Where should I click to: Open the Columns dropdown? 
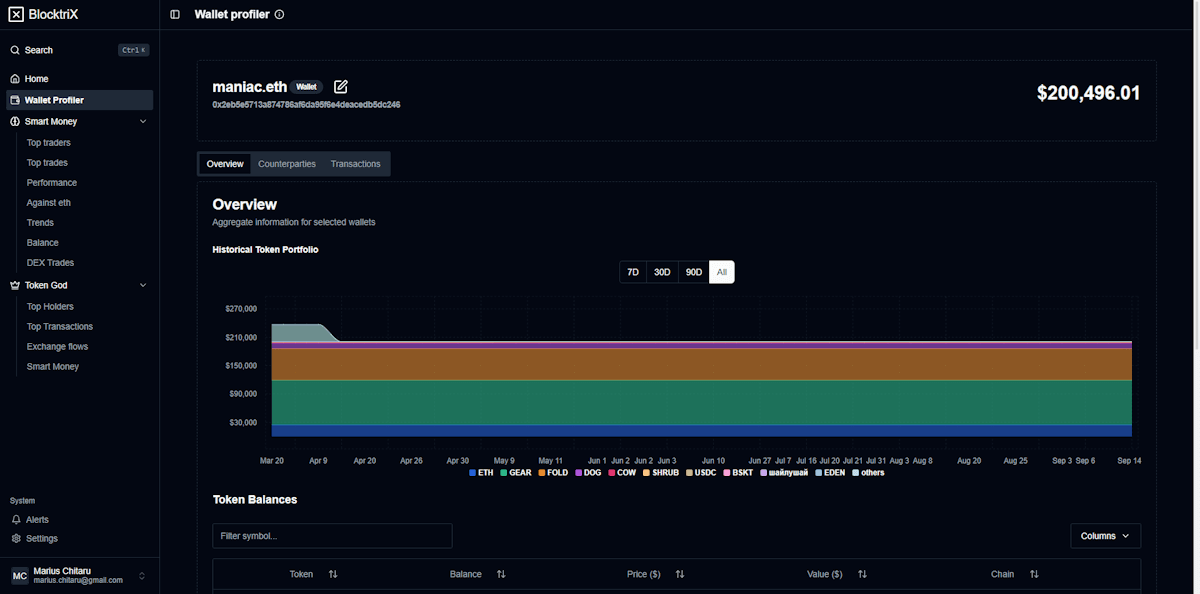[x=1105, y=535]
